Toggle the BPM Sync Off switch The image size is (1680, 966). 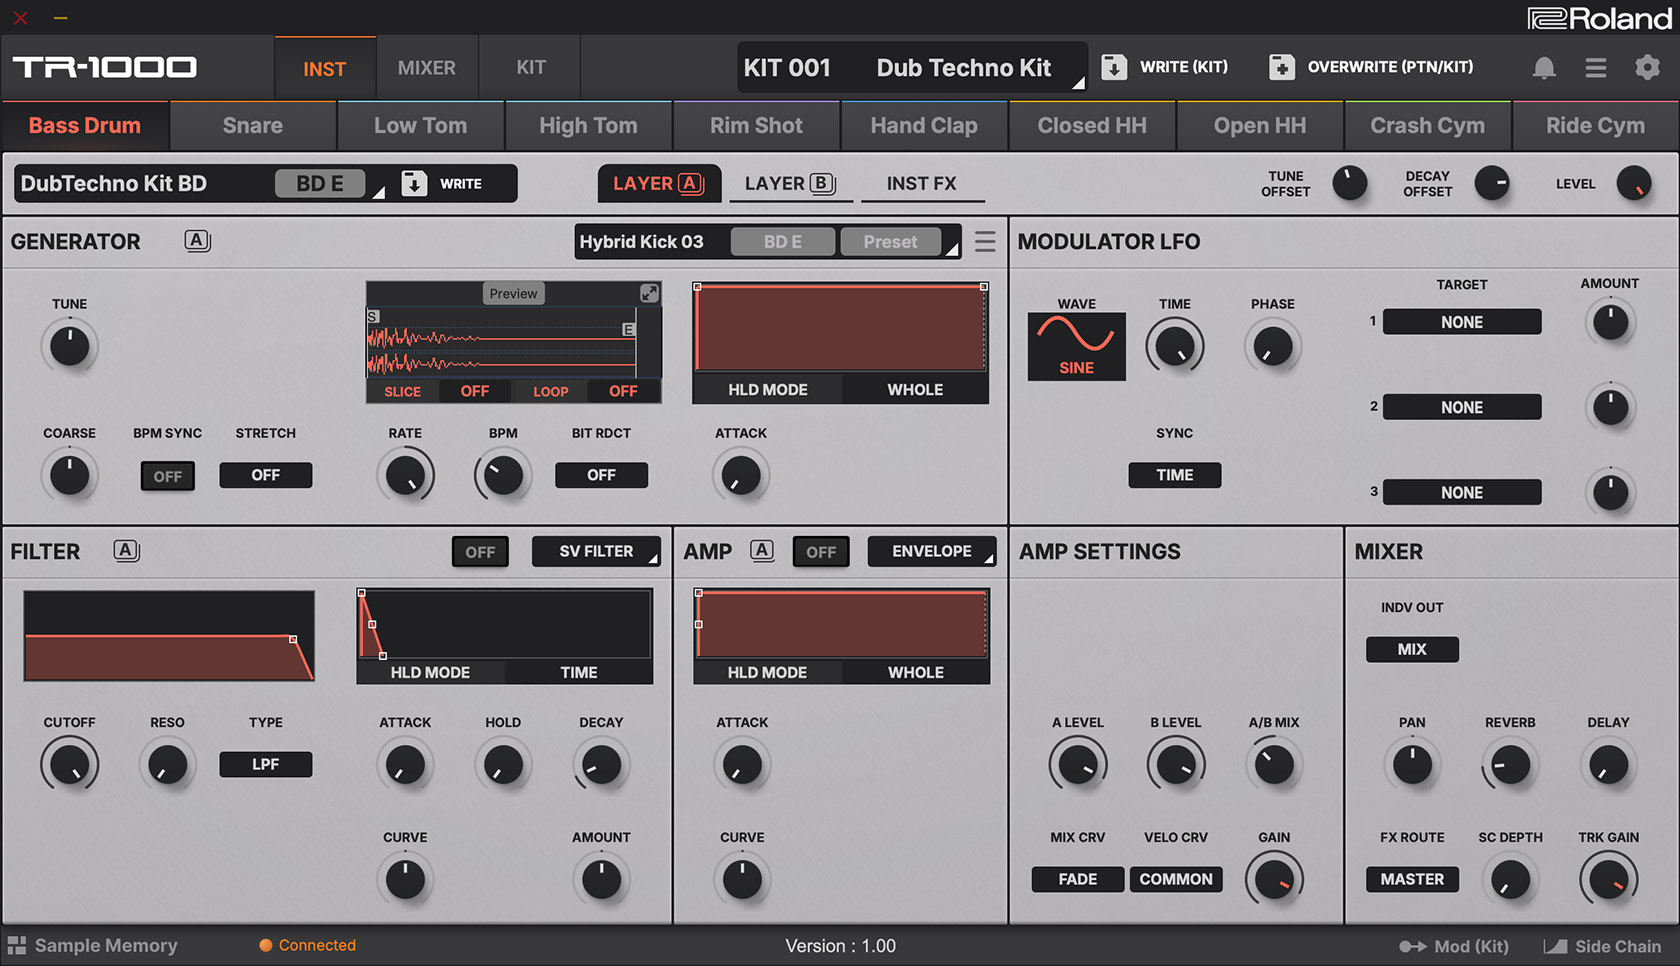167,476
